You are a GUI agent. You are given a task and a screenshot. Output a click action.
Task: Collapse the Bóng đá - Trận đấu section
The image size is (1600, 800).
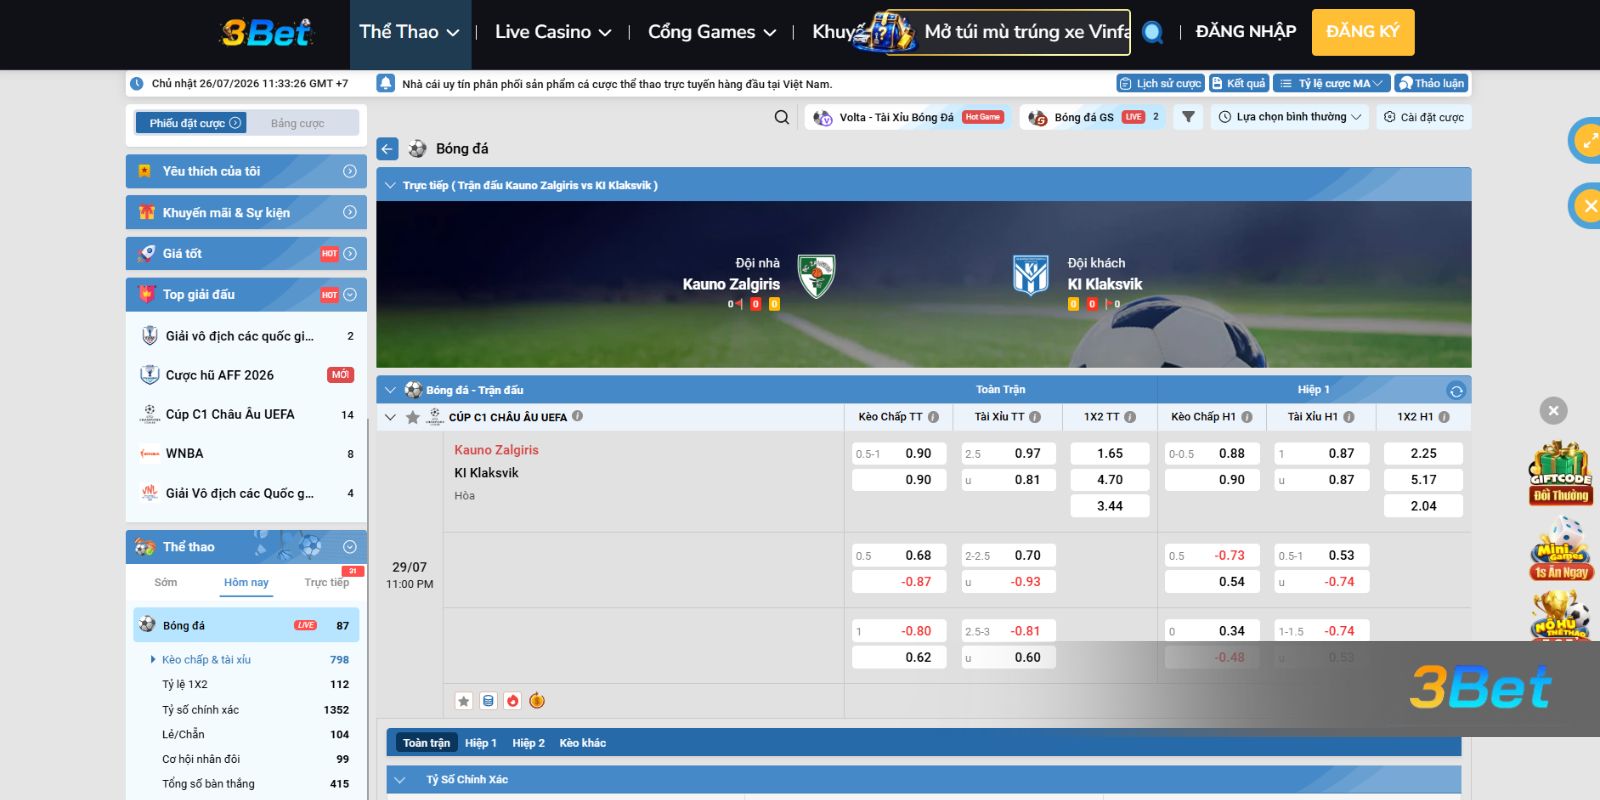390,390
